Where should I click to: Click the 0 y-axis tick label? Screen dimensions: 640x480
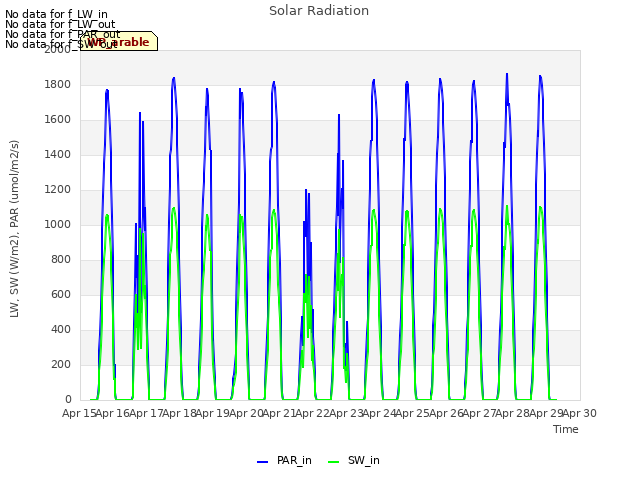pyautogui.click(x=68, y=400)
